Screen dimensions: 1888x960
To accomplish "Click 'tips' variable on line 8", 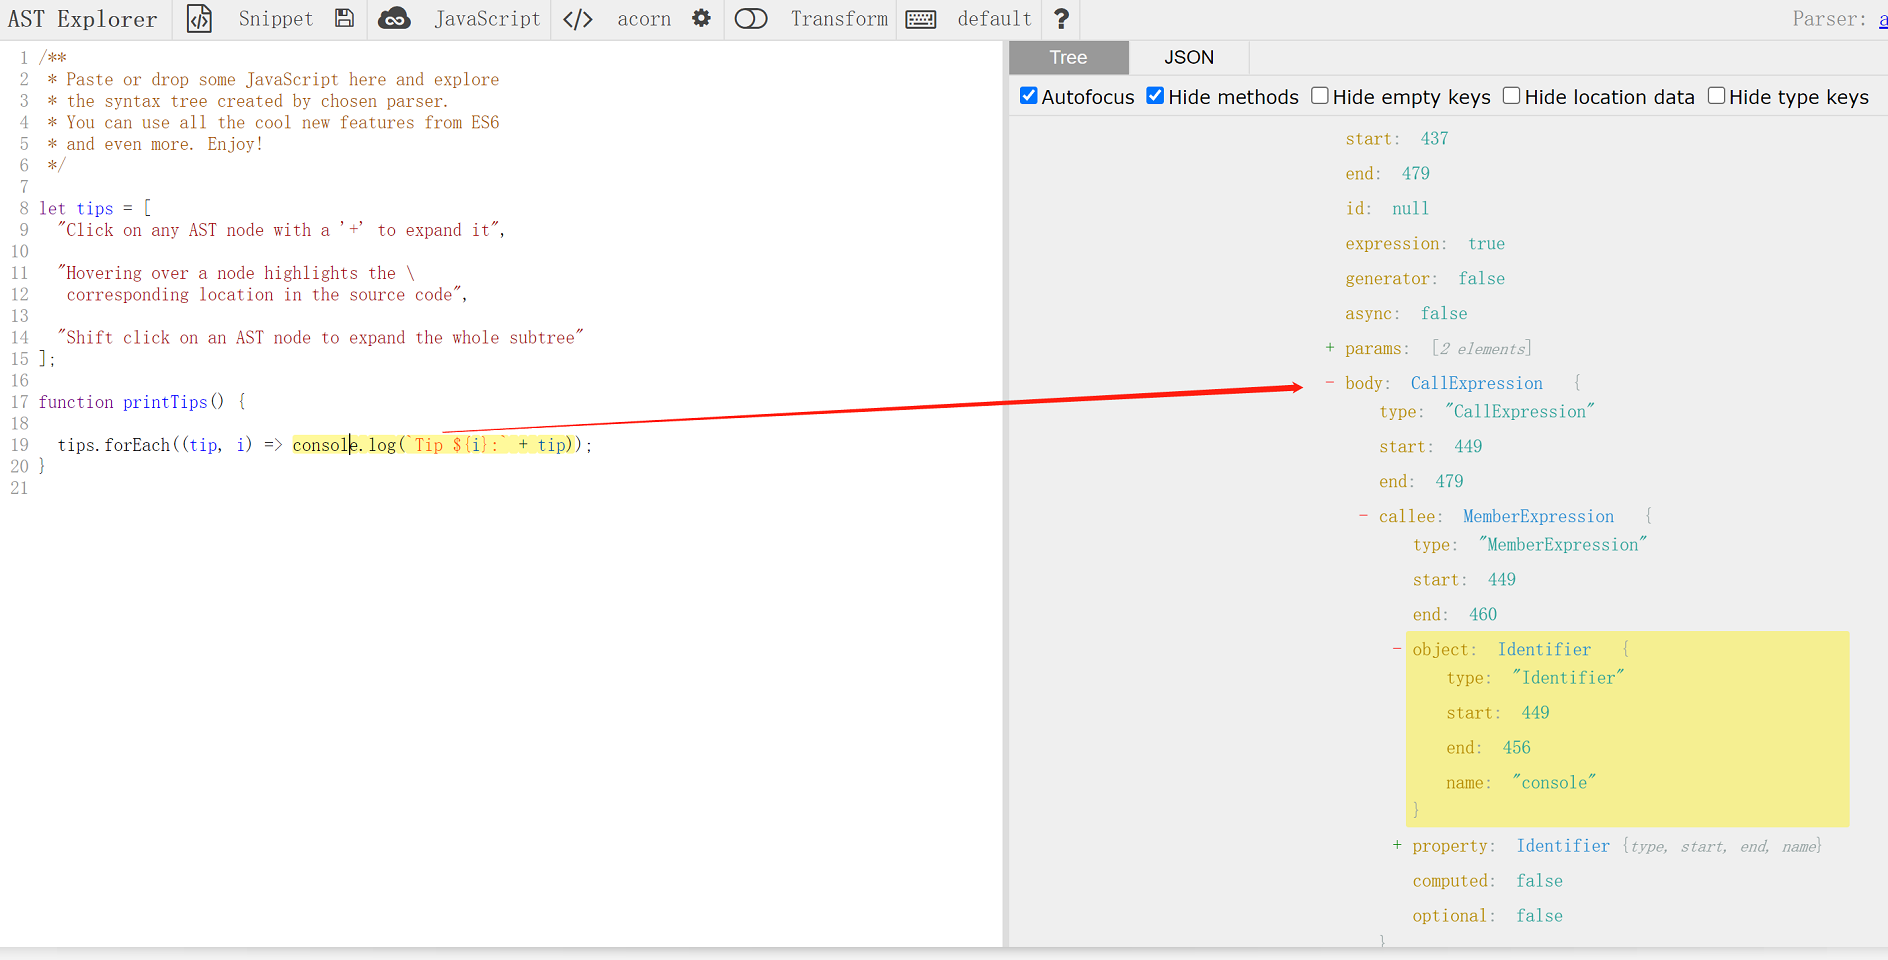I will coord(95,208).
